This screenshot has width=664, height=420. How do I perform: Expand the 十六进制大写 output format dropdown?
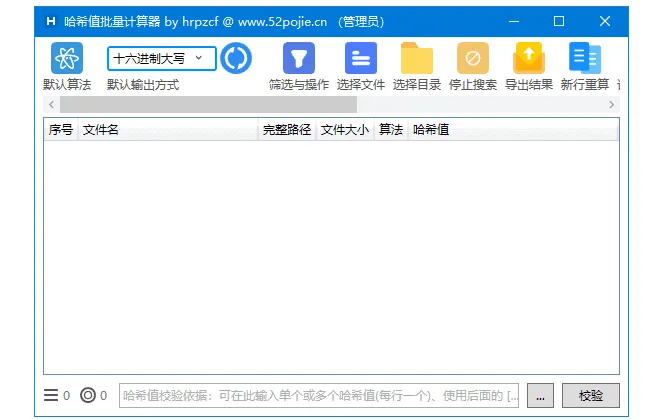click(x=161, y=58)
